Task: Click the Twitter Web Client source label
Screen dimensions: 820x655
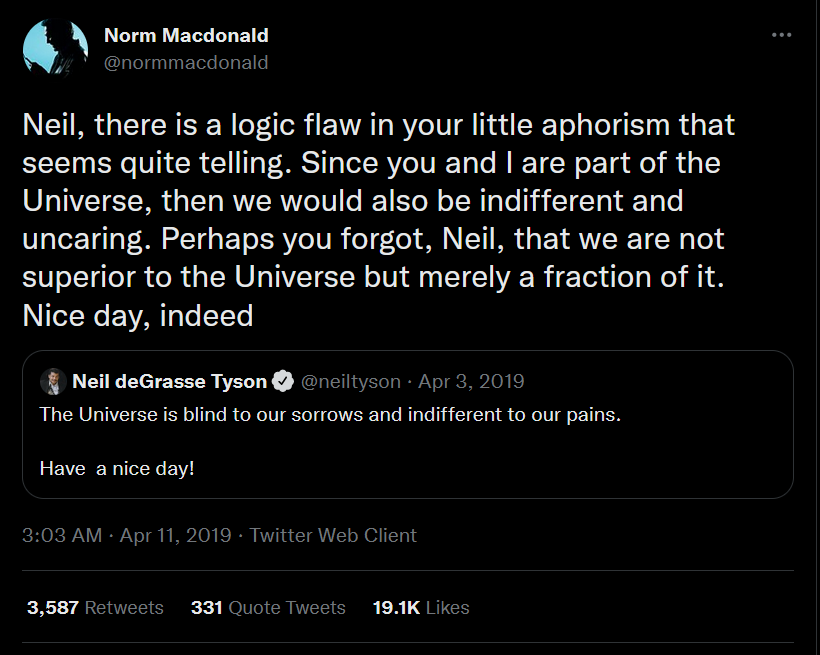Action: [333, 535]
